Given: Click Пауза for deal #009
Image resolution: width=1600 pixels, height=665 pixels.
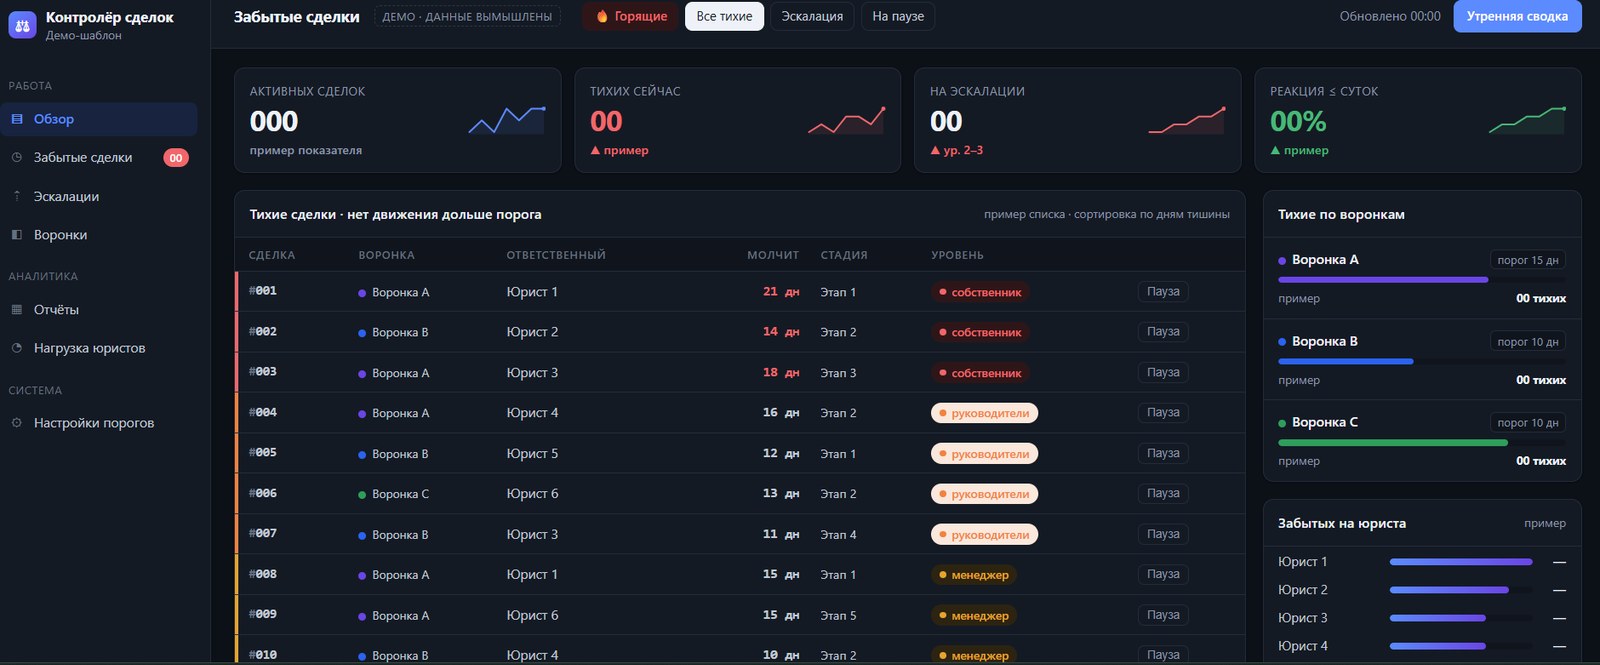Looking at the screenshot, I should tap(1163, 615).
